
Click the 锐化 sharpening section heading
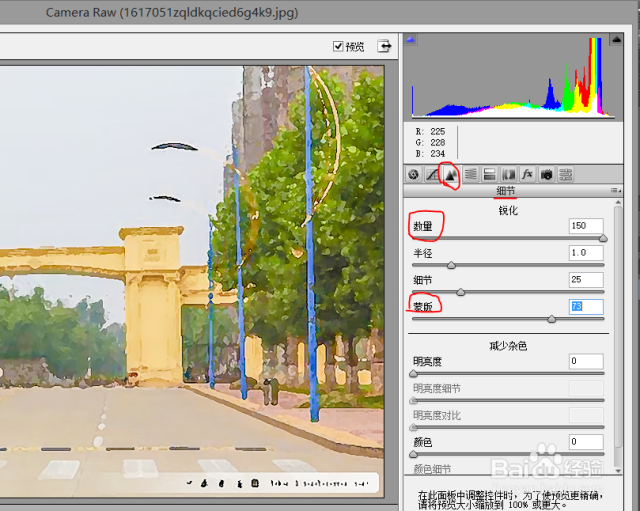pos(508,211)
